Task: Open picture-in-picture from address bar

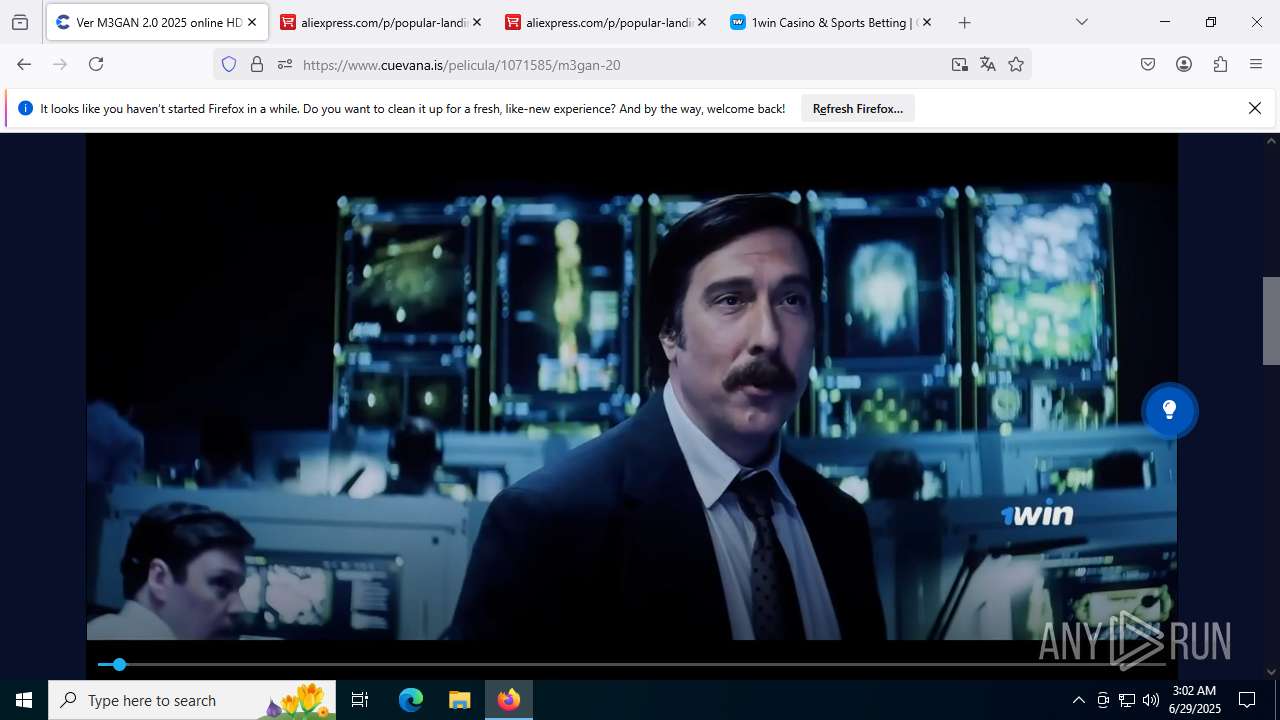Action: point(960,64)
